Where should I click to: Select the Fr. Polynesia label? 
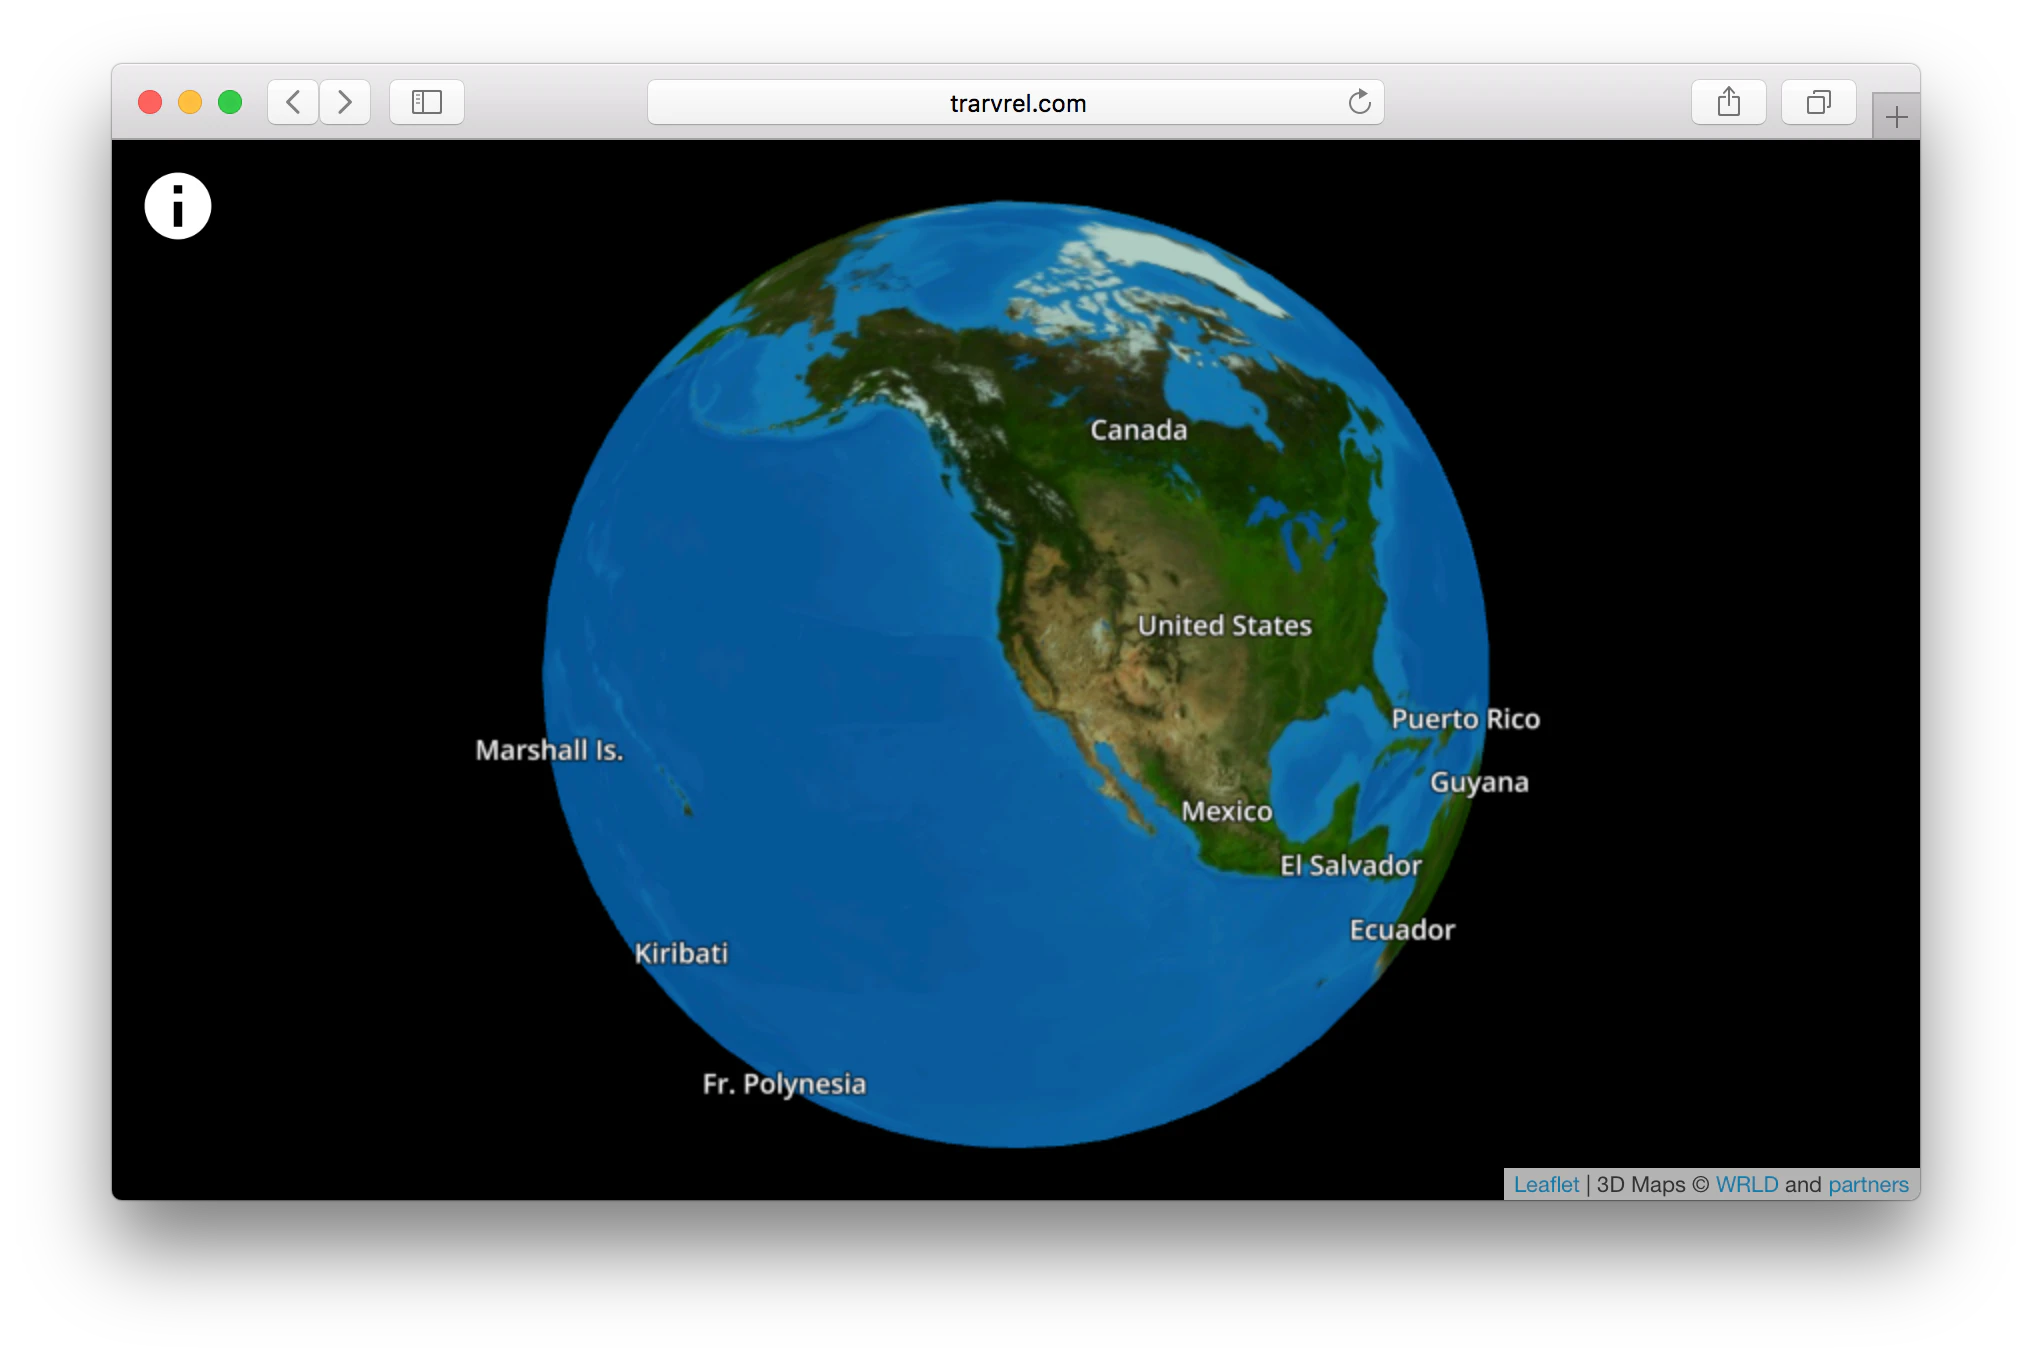[x=784, y=1084]
